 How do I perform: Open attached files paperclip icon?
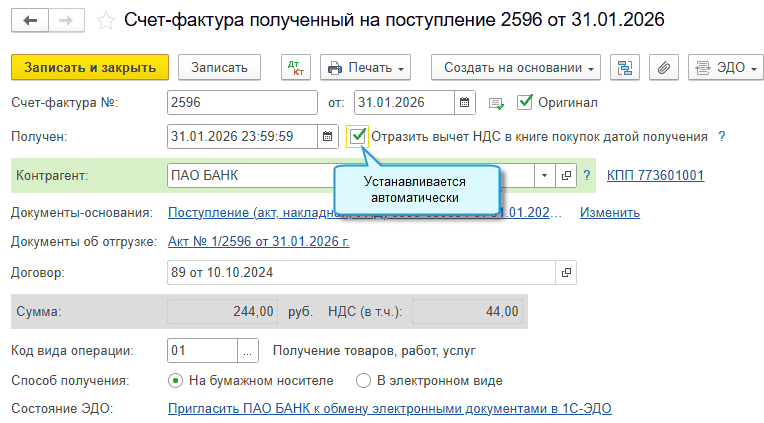[x=664, y=67]
